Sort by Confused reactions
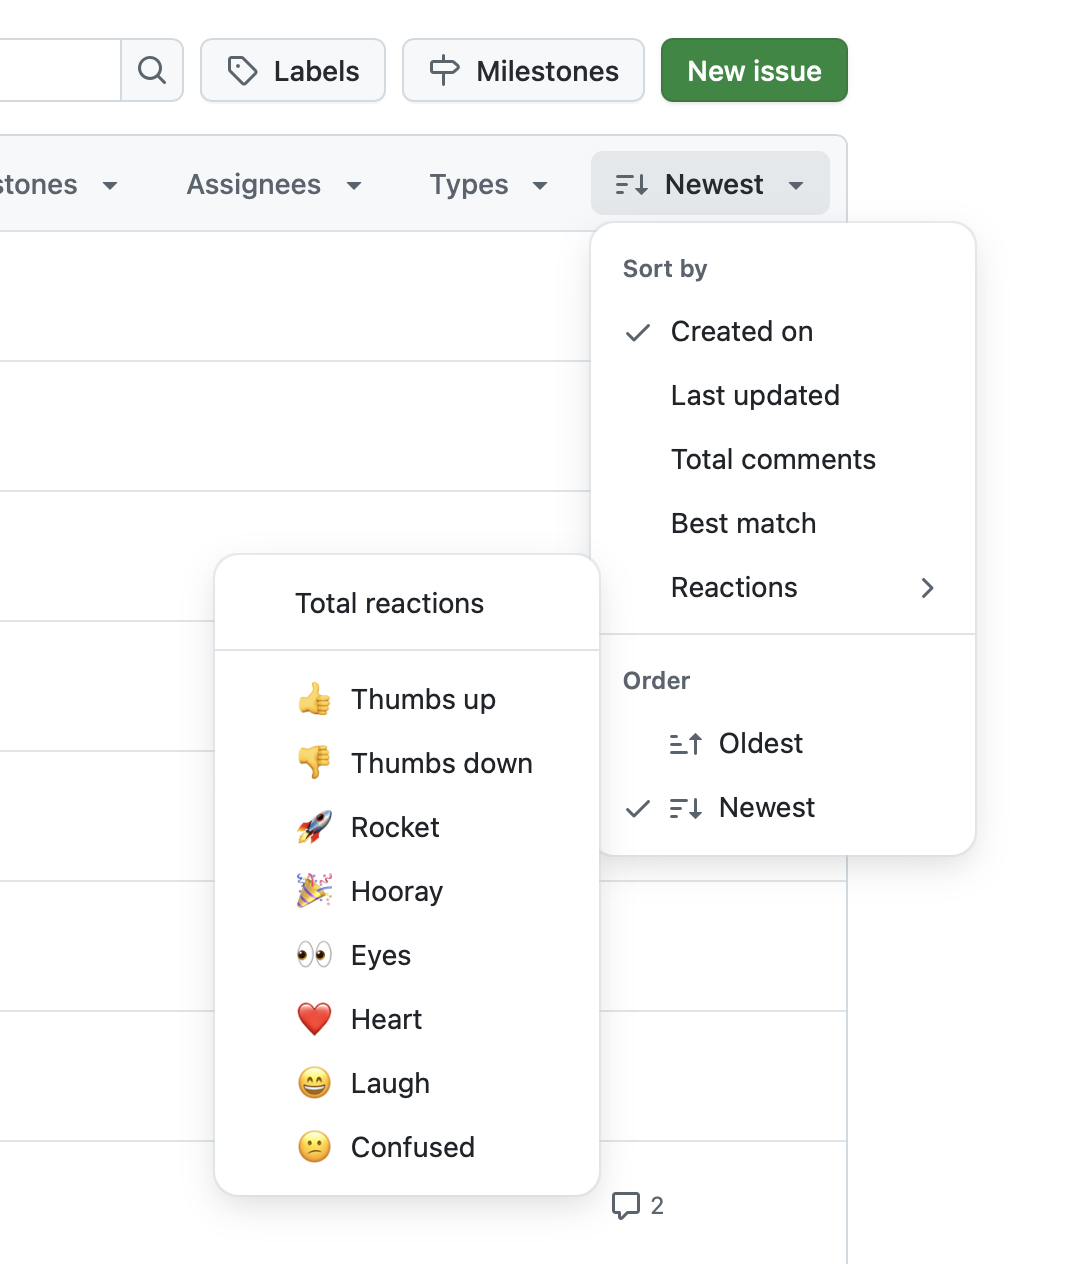Image resolution: width=1074 pixels, height=1264 pixels. click(412, 1147)
